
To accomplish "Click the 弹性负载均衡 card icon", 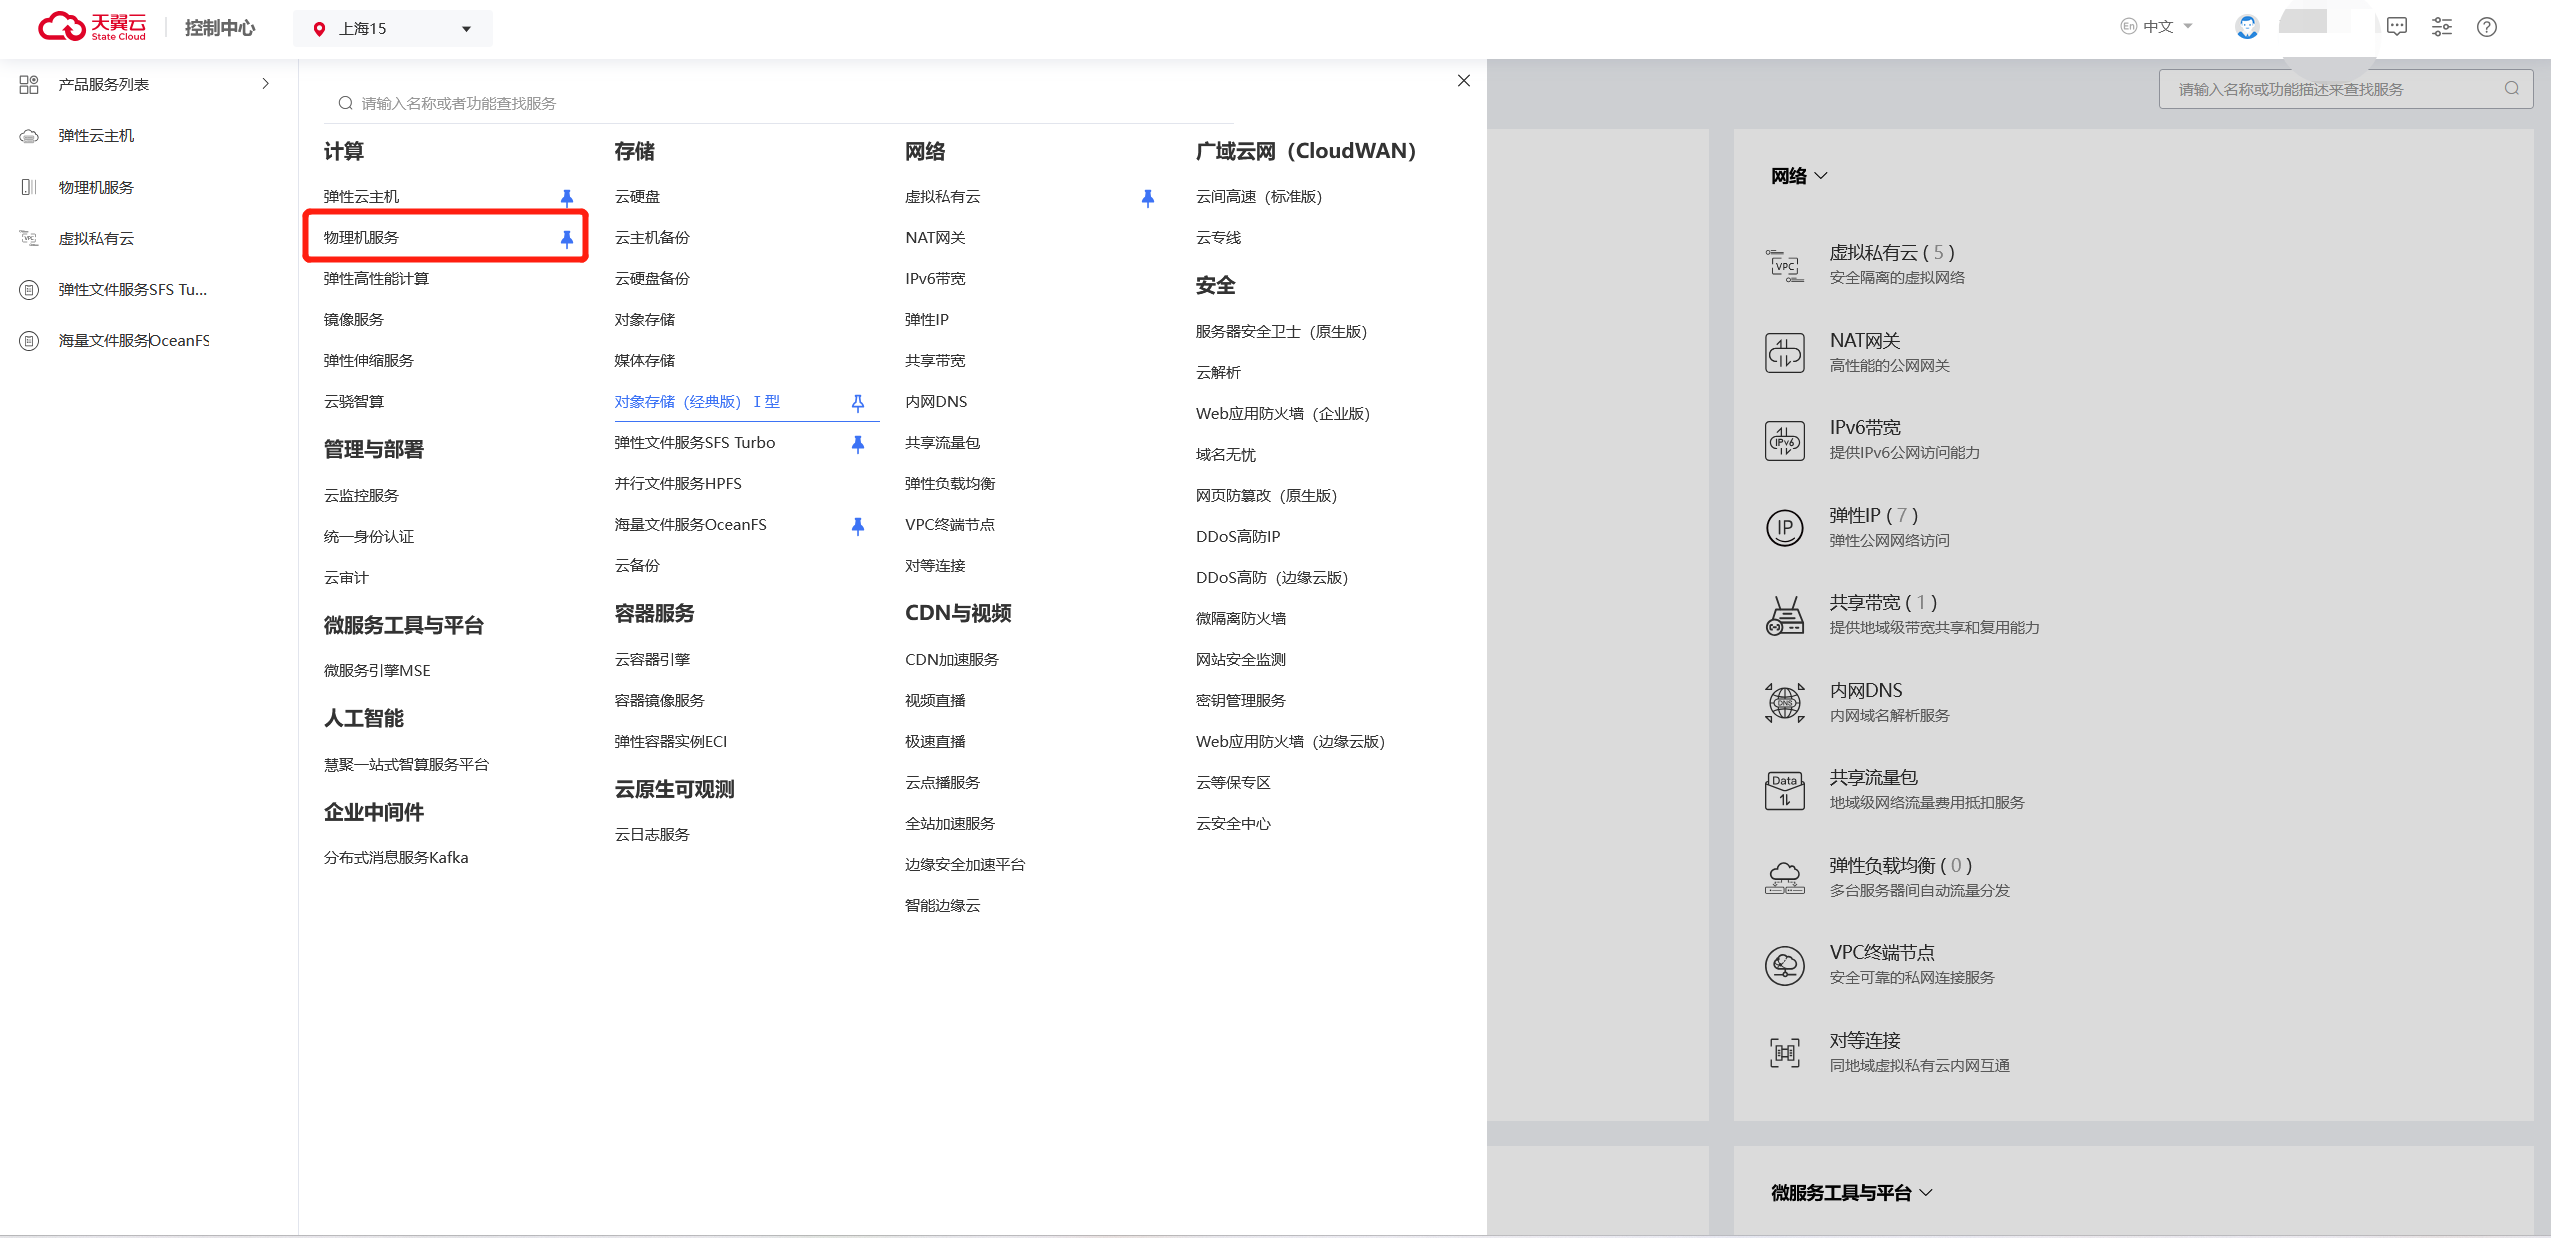I will pyautogui.click(x=1785, y=878).
